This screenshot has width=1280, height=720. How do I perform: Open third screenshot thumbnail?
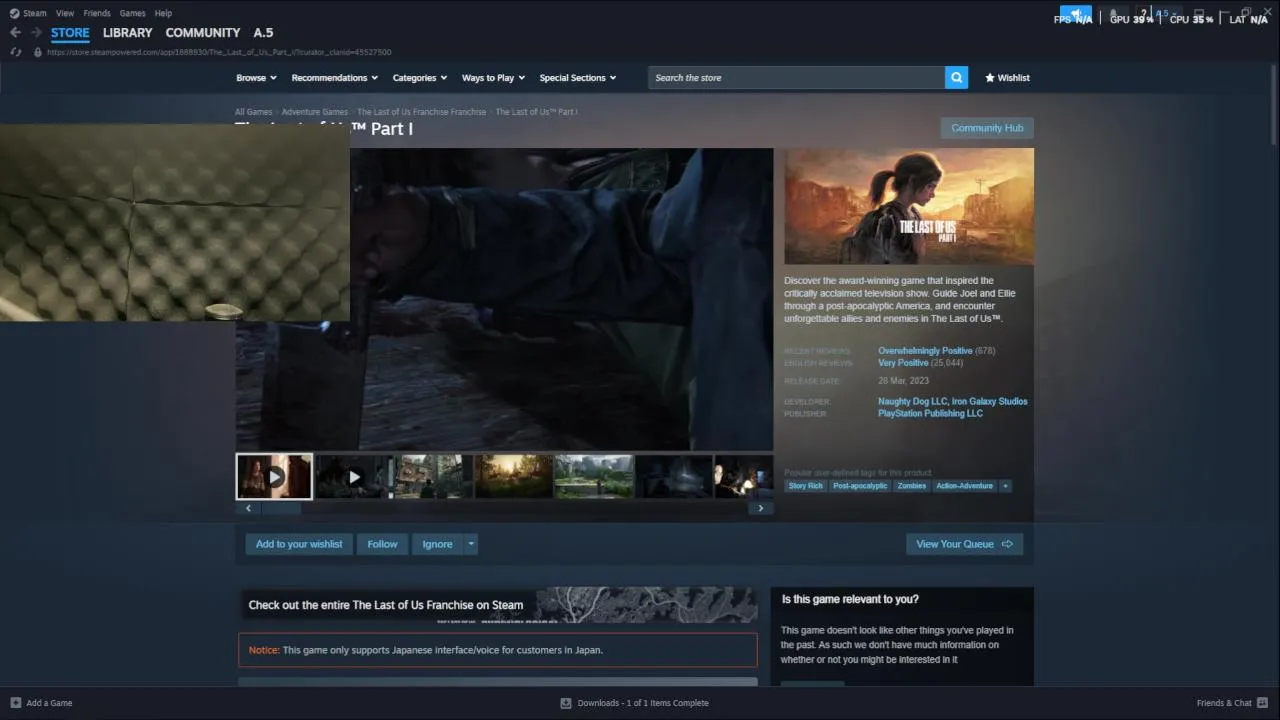[432, 477]
